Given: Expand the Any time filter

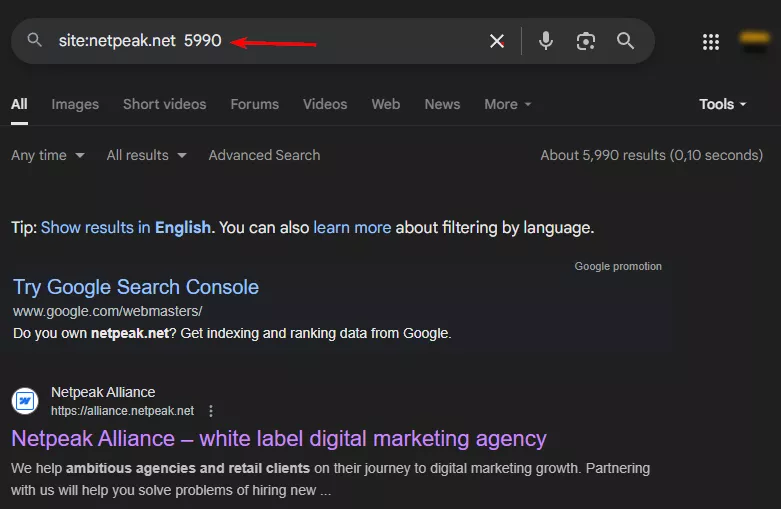Looking at the screenshot, I should [48, 155].
